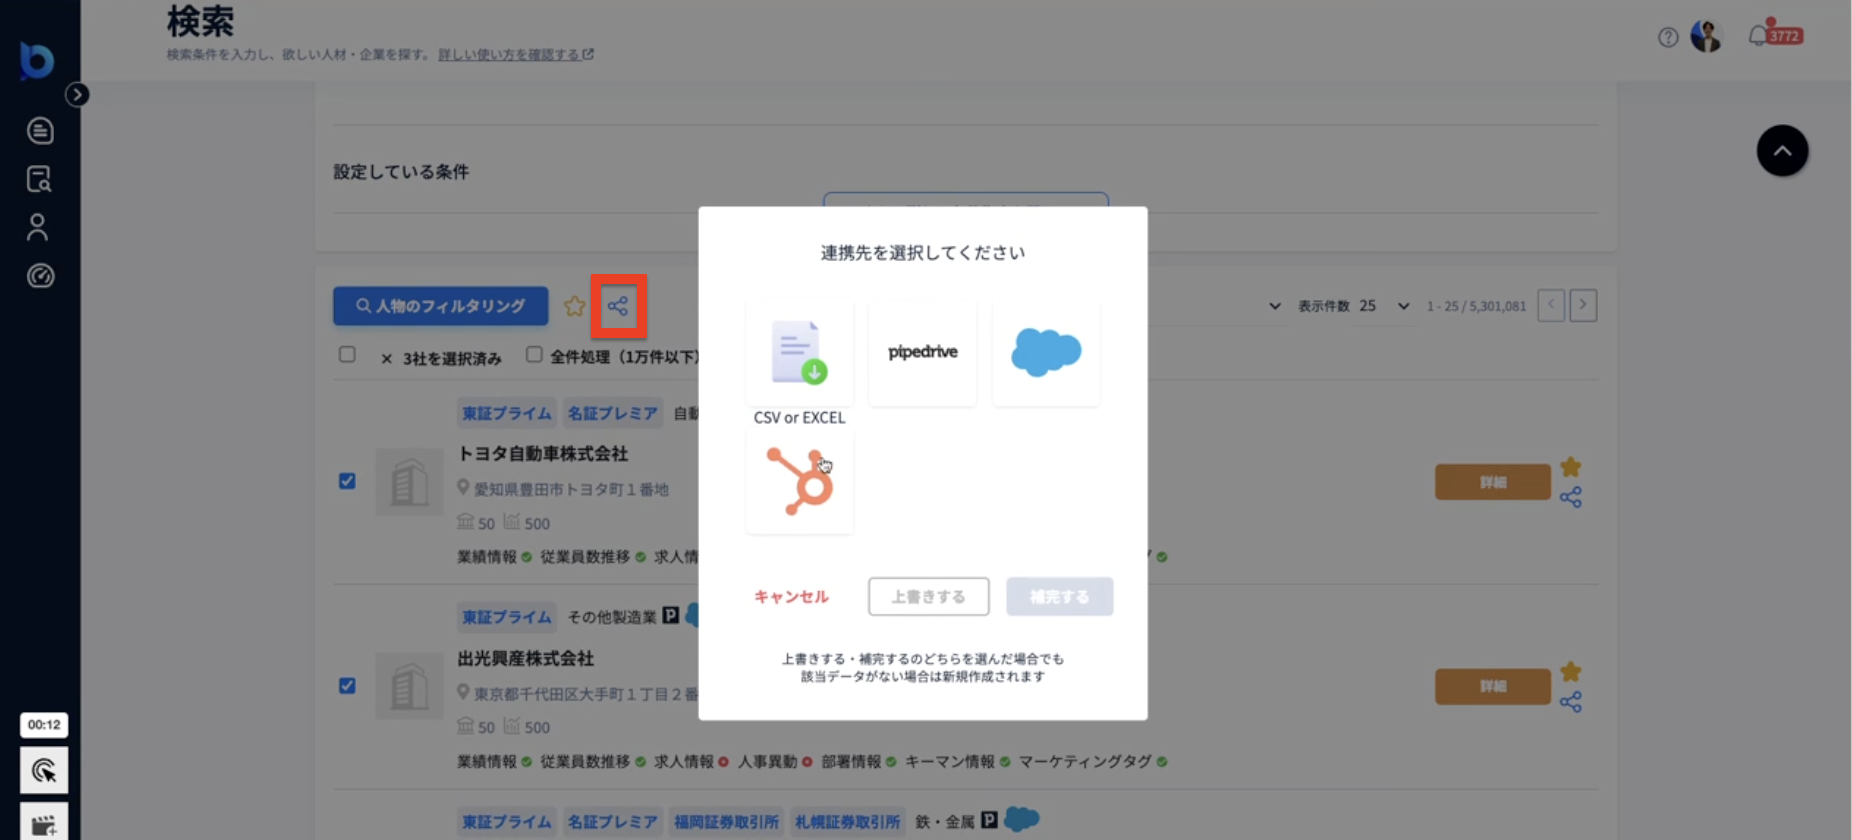Screen dimensions: 1852x840
Task: Click 名証プレミア tag on トヨタ row
Action: [x=613, y=413]
